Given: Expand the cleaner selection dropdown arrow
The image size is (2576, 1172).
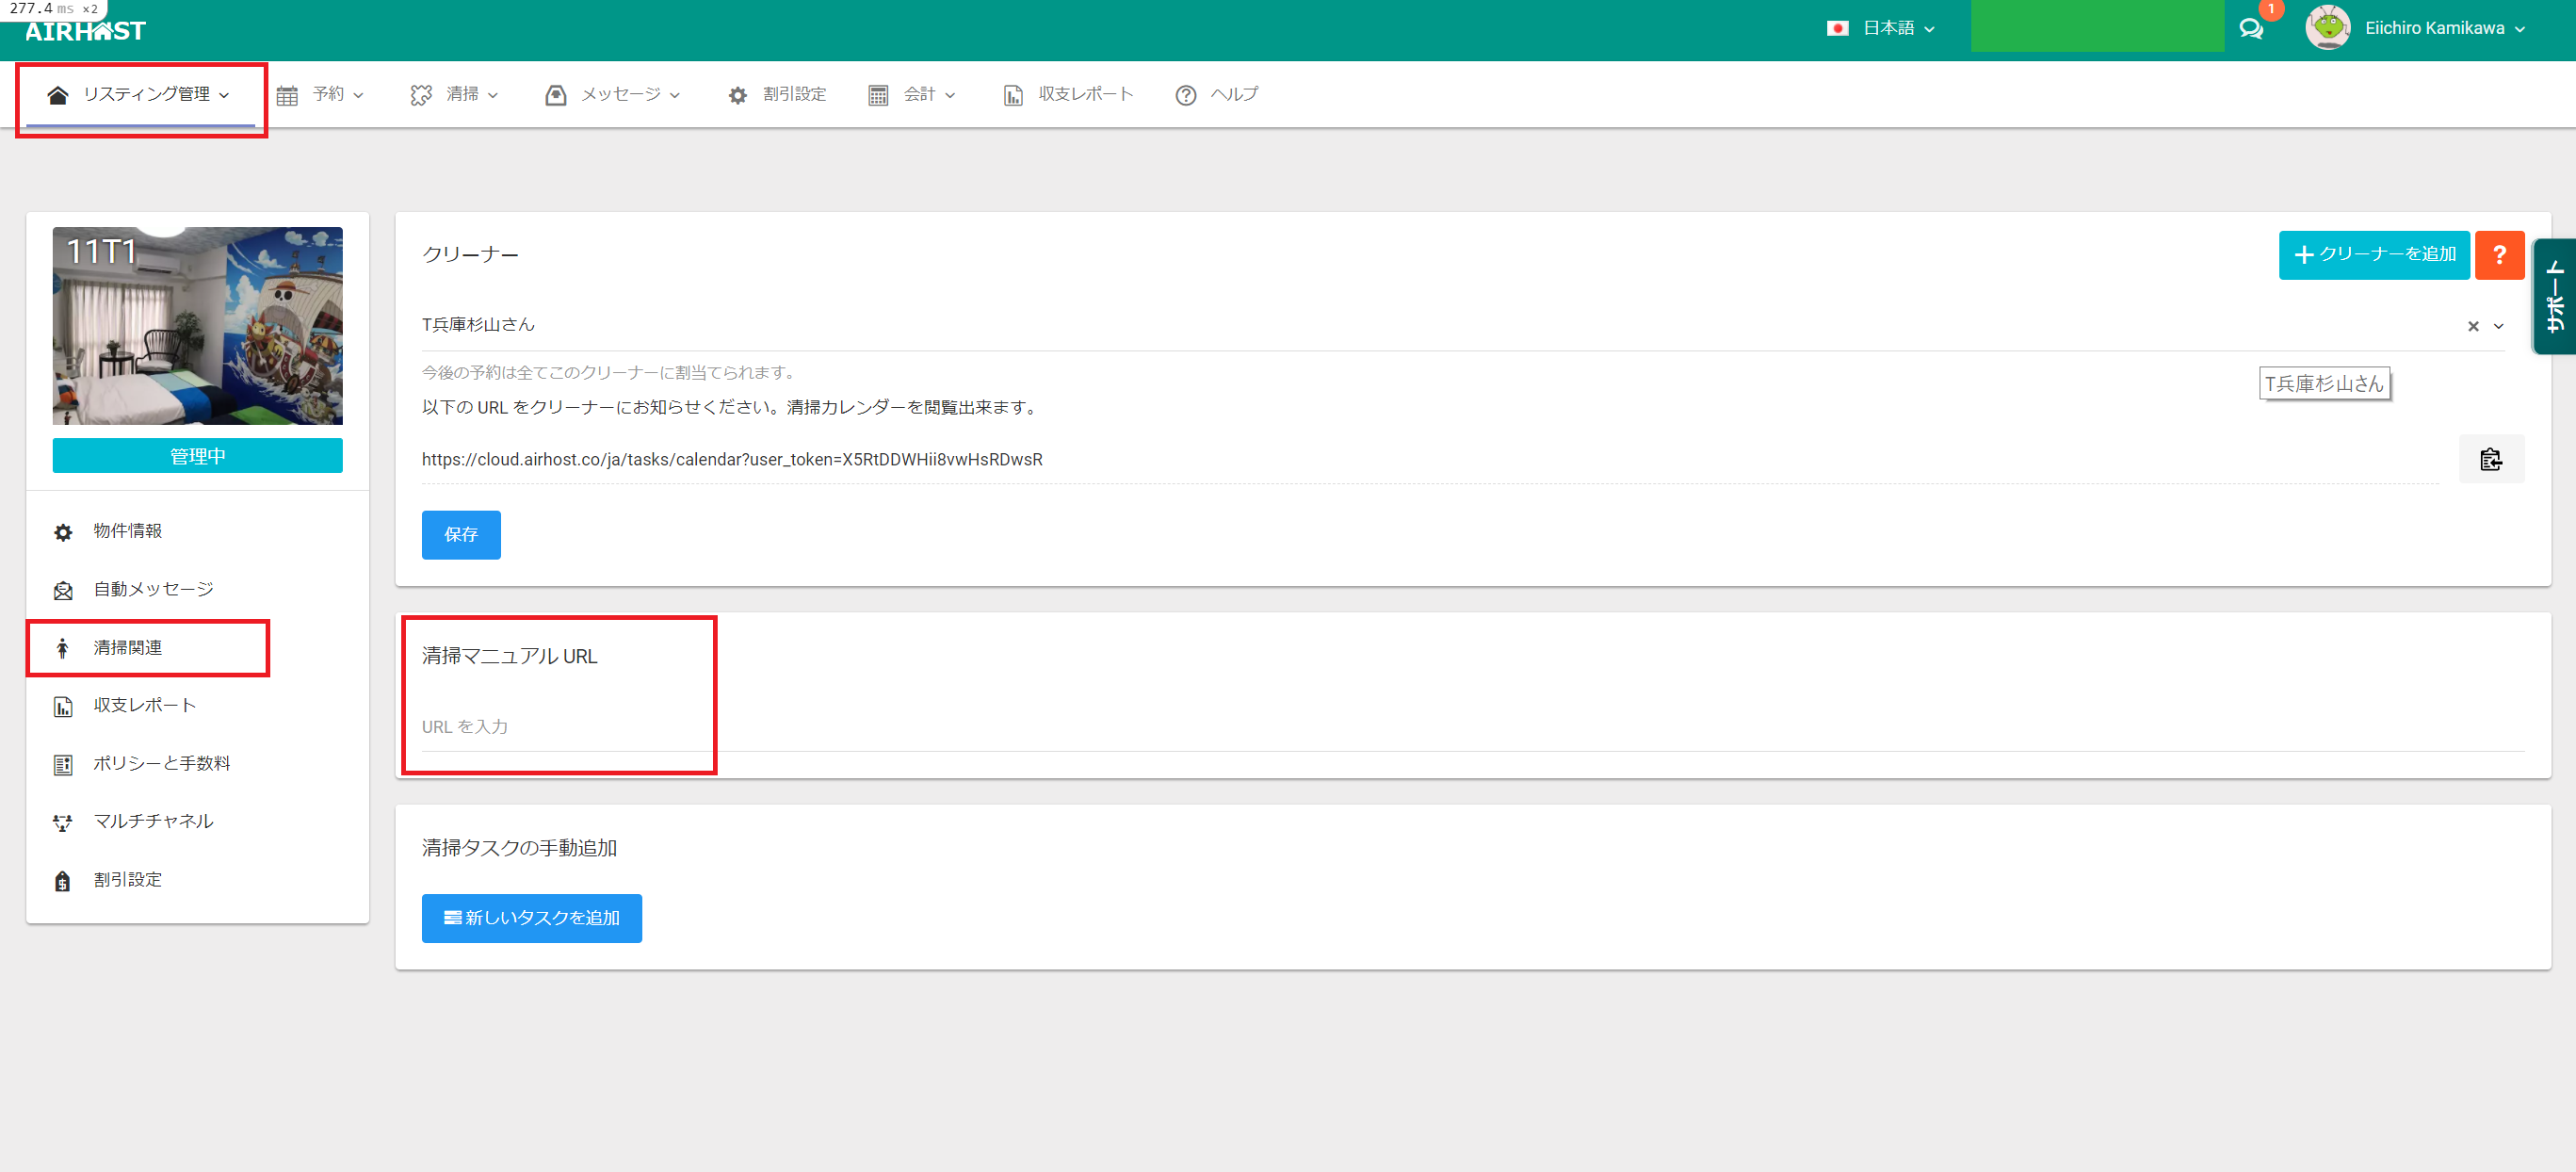Looking at the screenshot, I should pos(2498,326).
